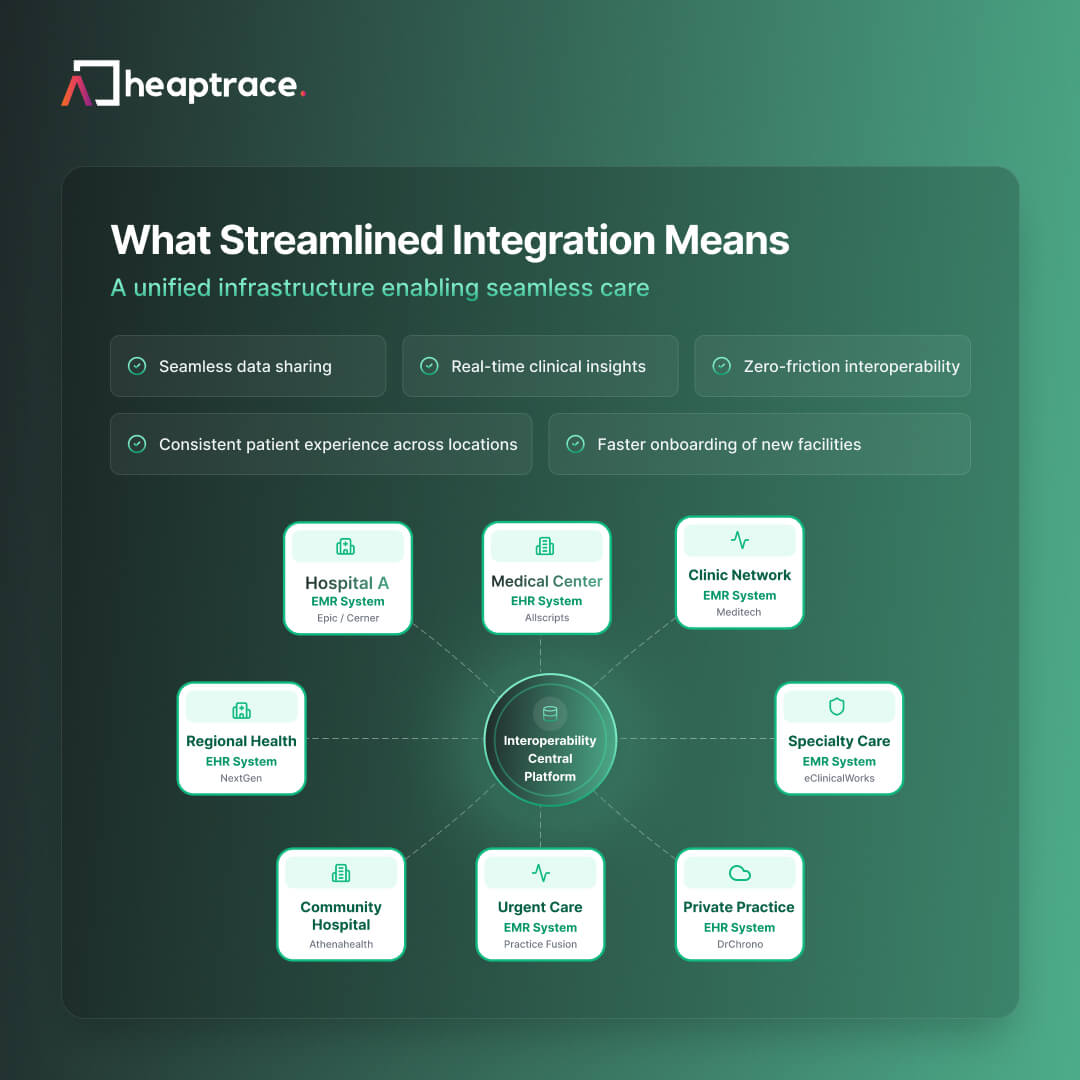Viewport: 1080px width, 1080px height.
Task: Click the database icon in central platform circle
Action: [x=550, y=713]
